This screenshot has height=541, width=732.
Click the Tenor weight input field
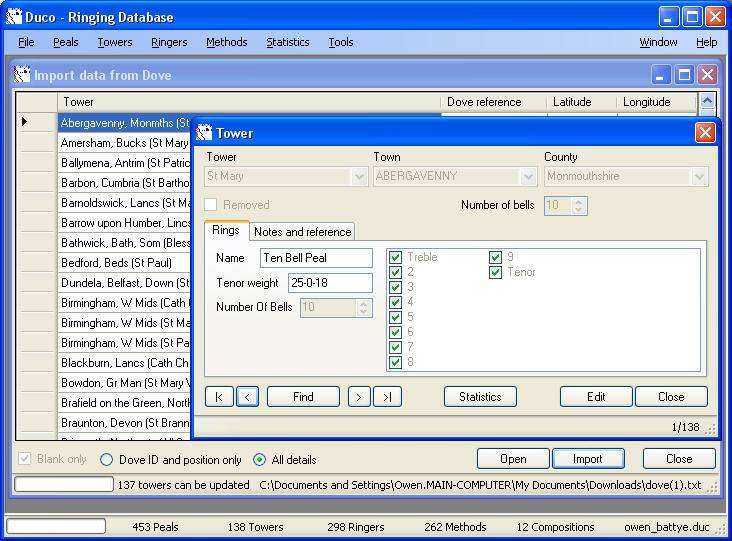tap(316, 283)
